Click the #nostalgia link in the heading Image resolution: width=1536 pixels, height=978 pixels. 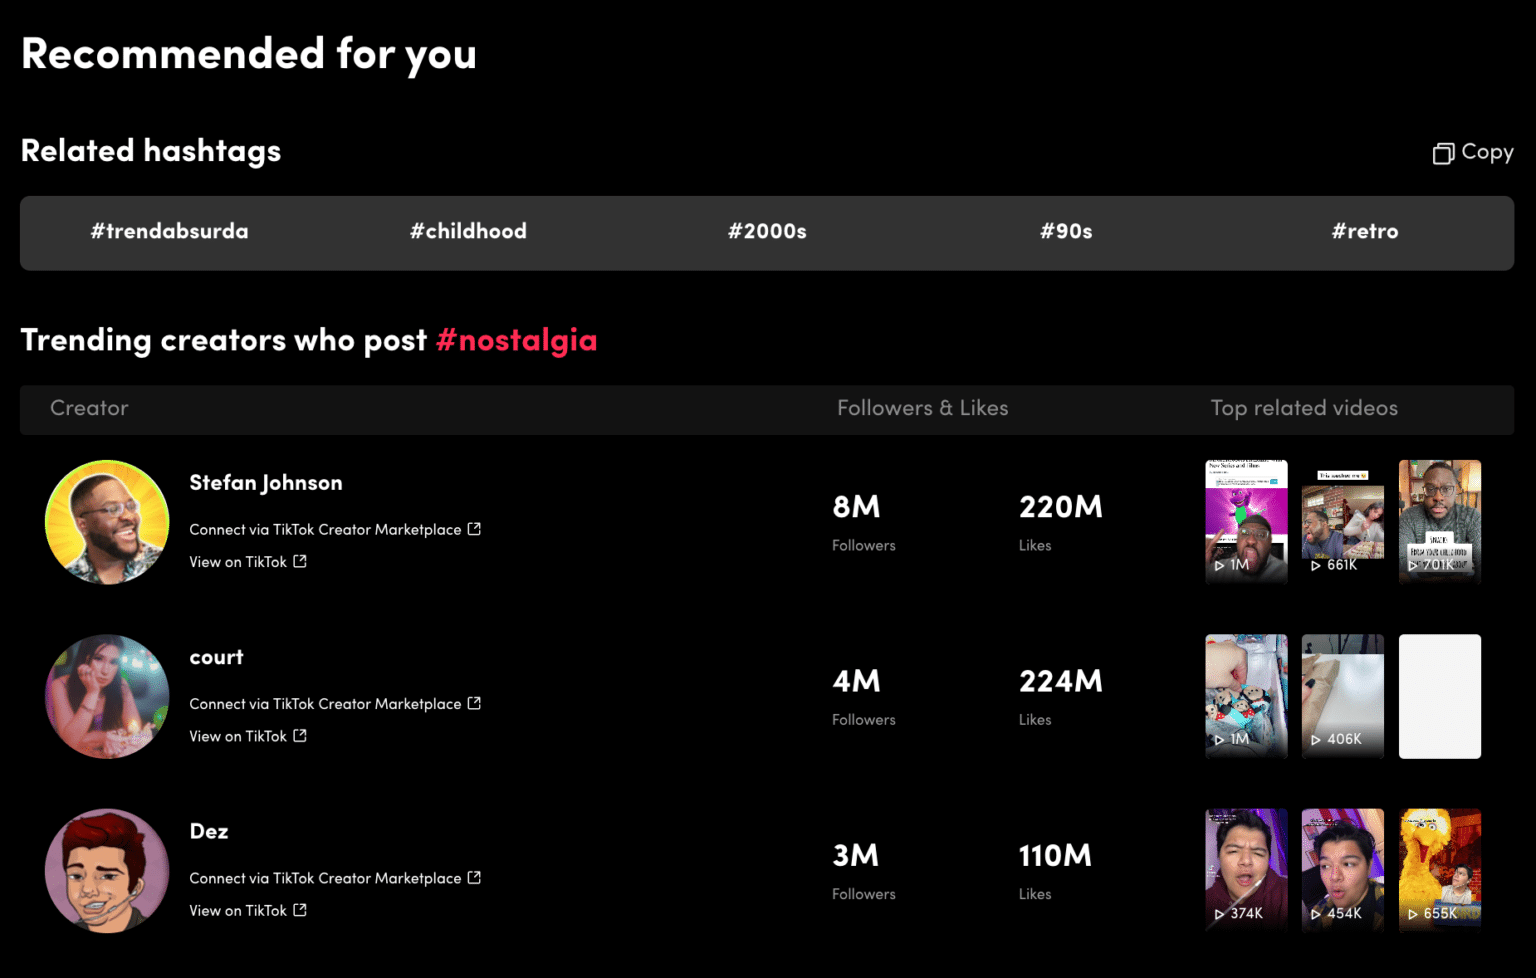[x=517, y=340]
